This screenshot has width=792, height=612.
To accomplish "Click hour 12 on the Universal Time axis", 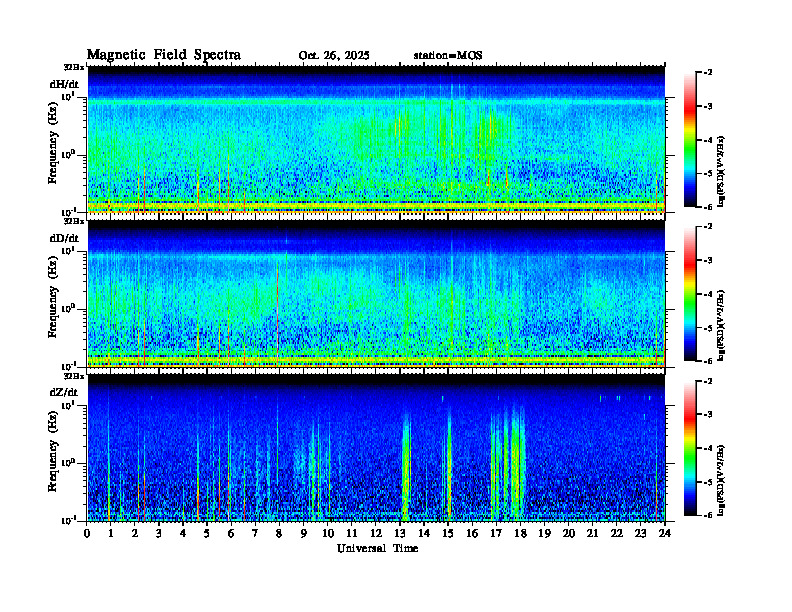I will pyautogui.click(x=376, y=534).
